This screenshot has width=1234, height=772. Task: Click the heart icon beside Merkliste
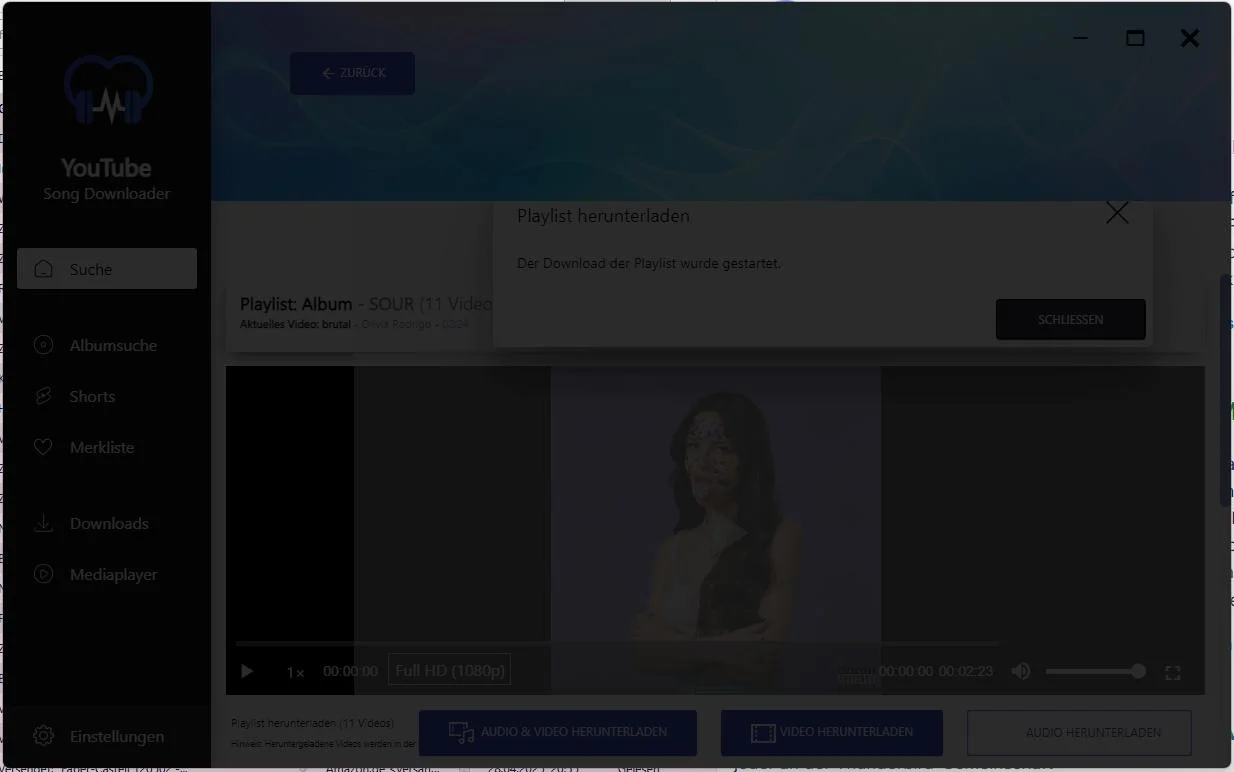[43, 447]
